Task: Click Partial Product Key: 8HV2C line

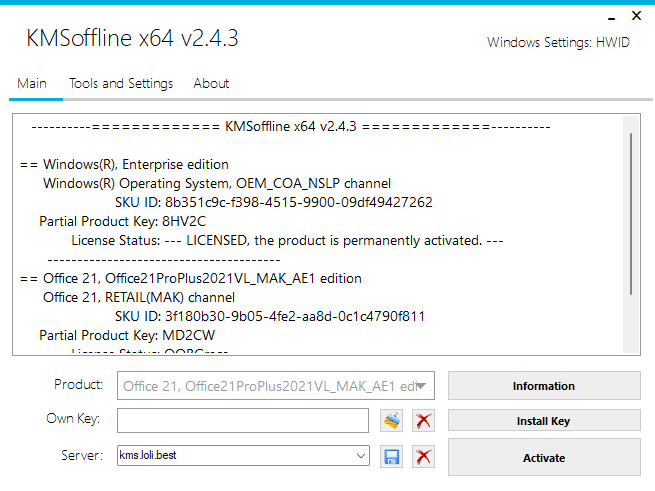Action: (x=122, y=221)
